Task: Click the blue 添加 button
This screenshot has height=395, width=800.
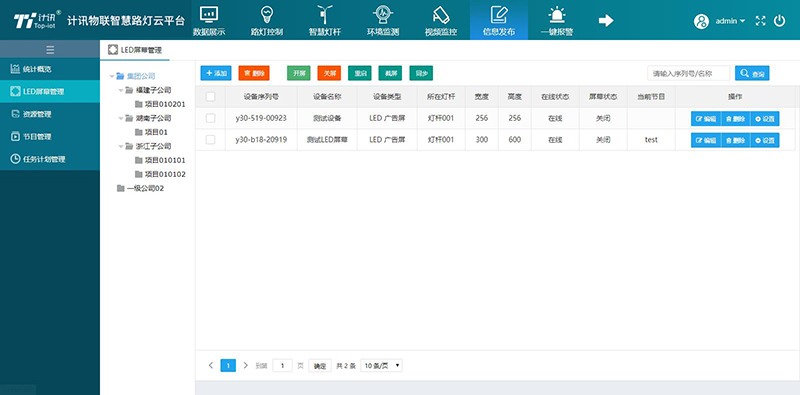Action: [216, 73]
